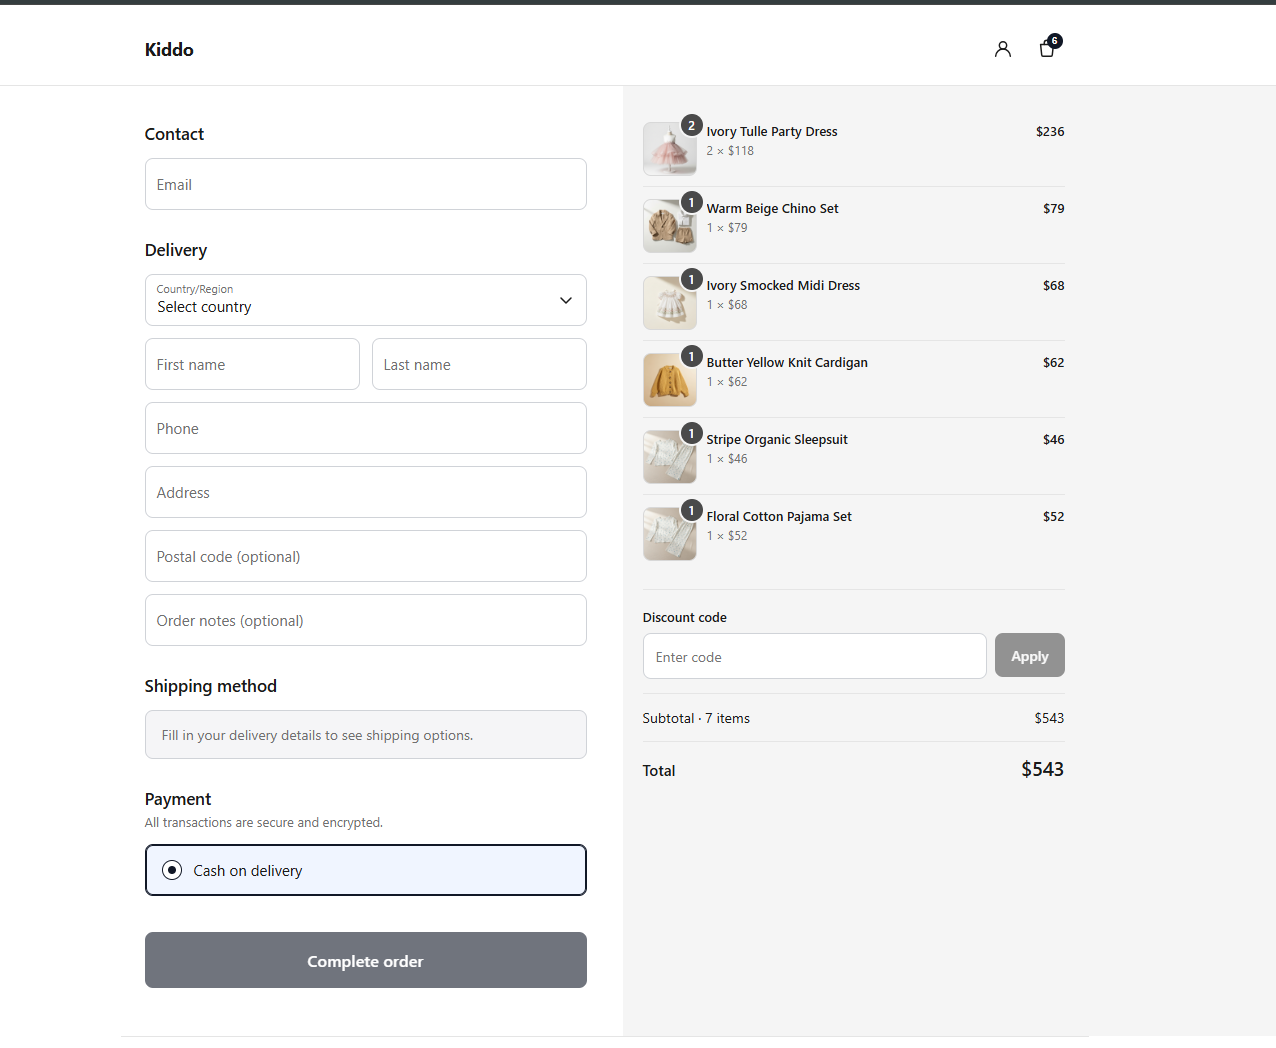Focus the Email input field
Image resolution: width=1276 pixels, height=1048 pixels.
pos(366,184)
